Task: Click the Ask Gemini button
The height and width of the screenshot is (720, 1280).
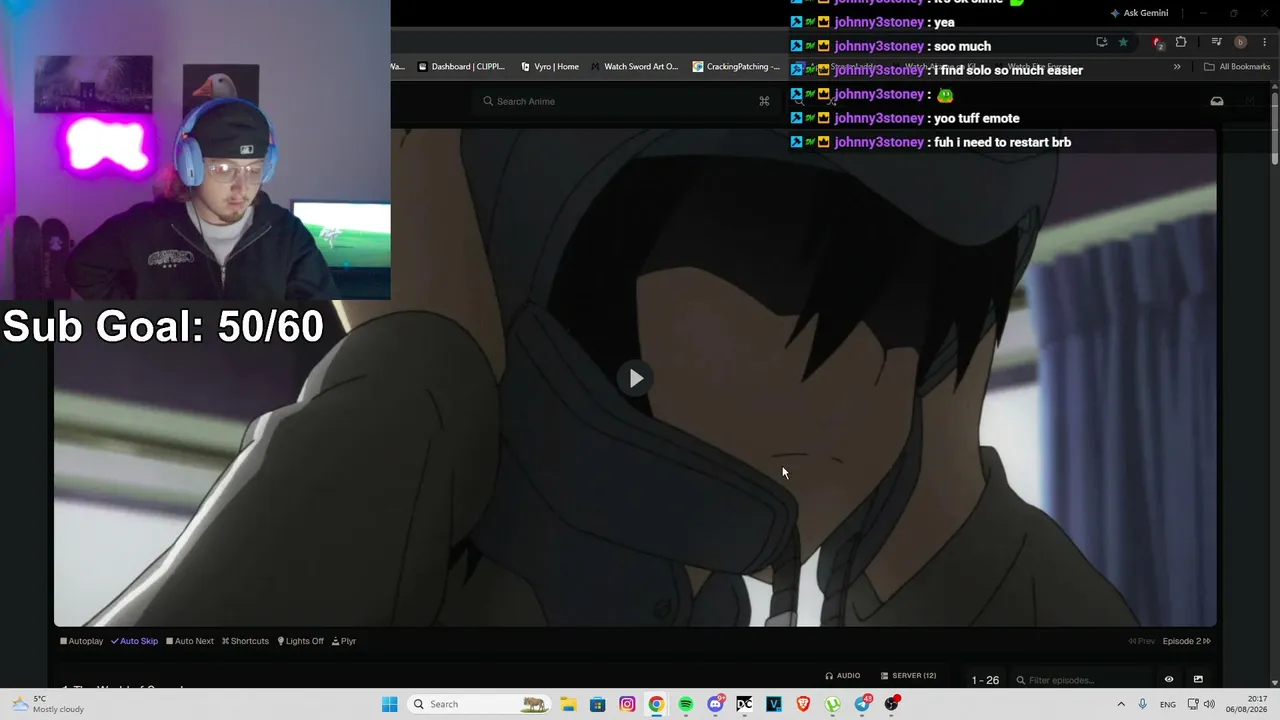Action: 1139,13
